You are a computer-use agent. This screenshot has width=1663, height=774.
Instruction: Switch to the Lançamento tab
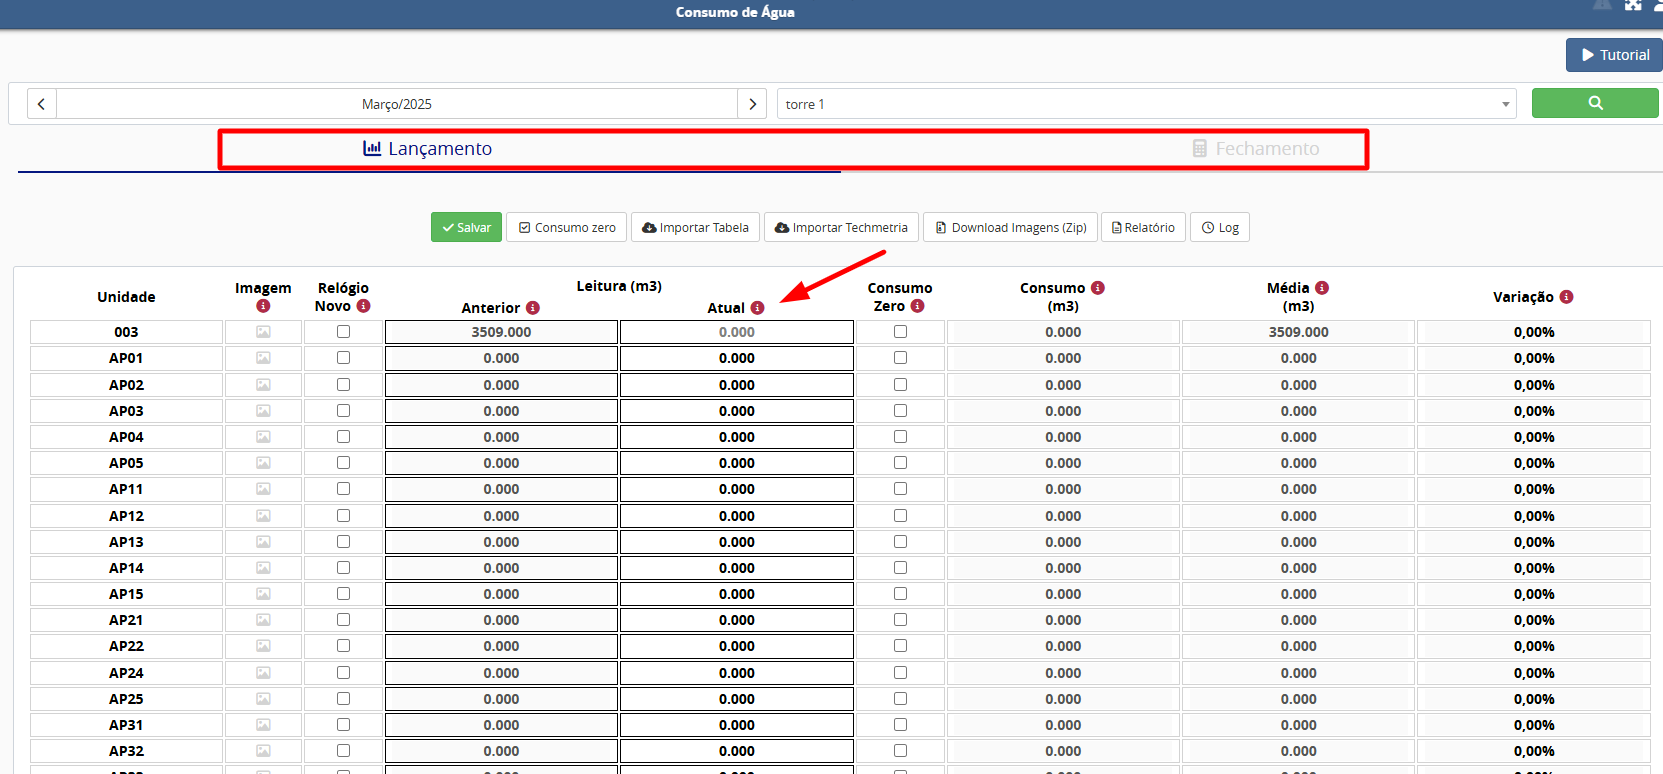[x=428, y=149]
